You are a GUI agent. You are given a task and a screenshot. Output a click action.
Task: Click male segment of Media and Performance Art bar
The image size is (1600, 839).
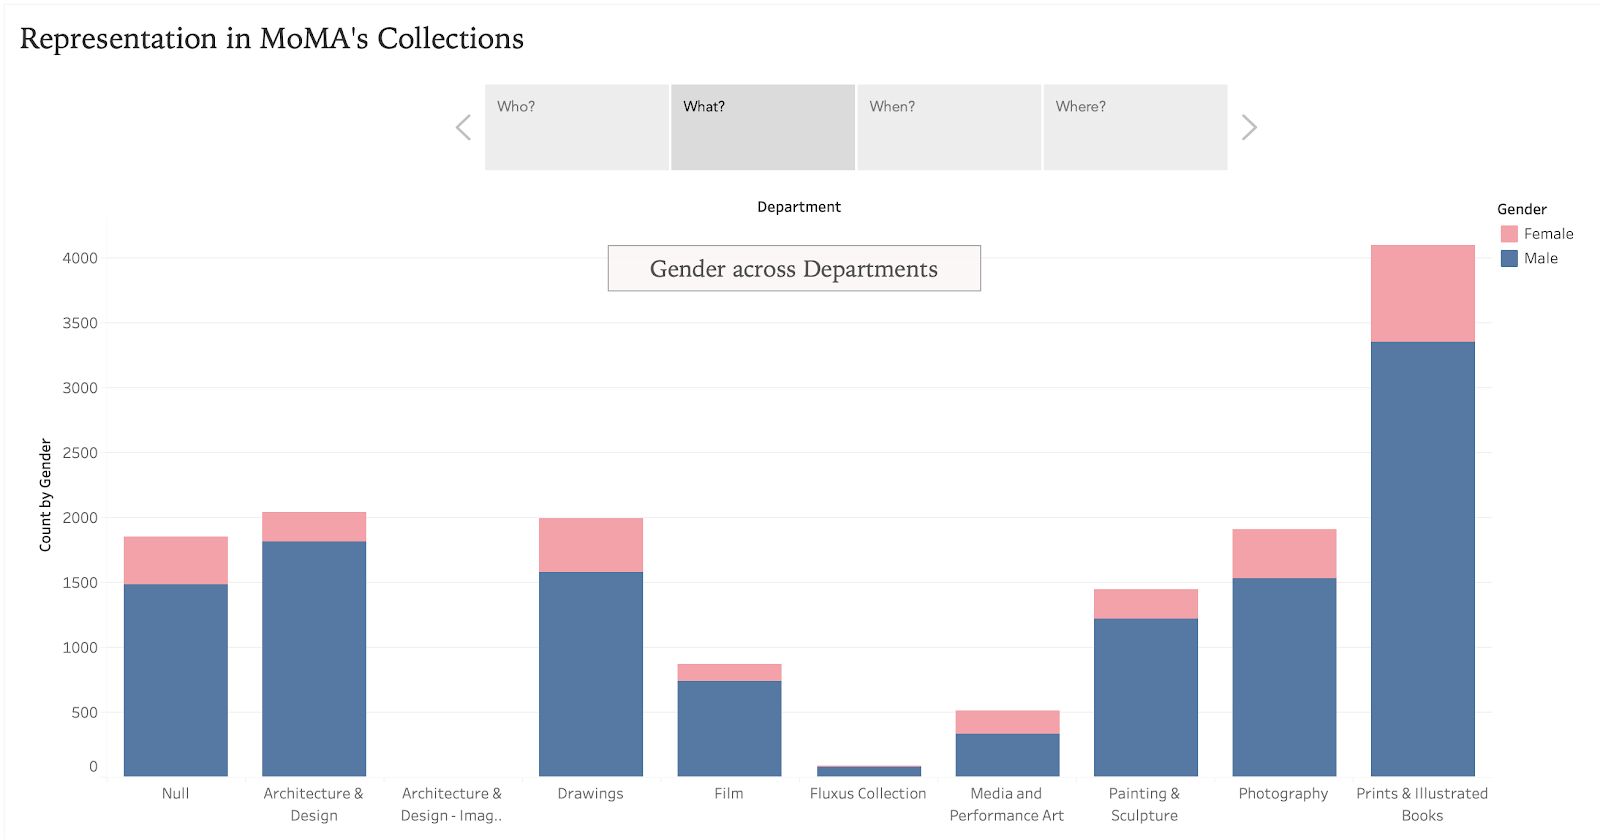click(1007, 755)
